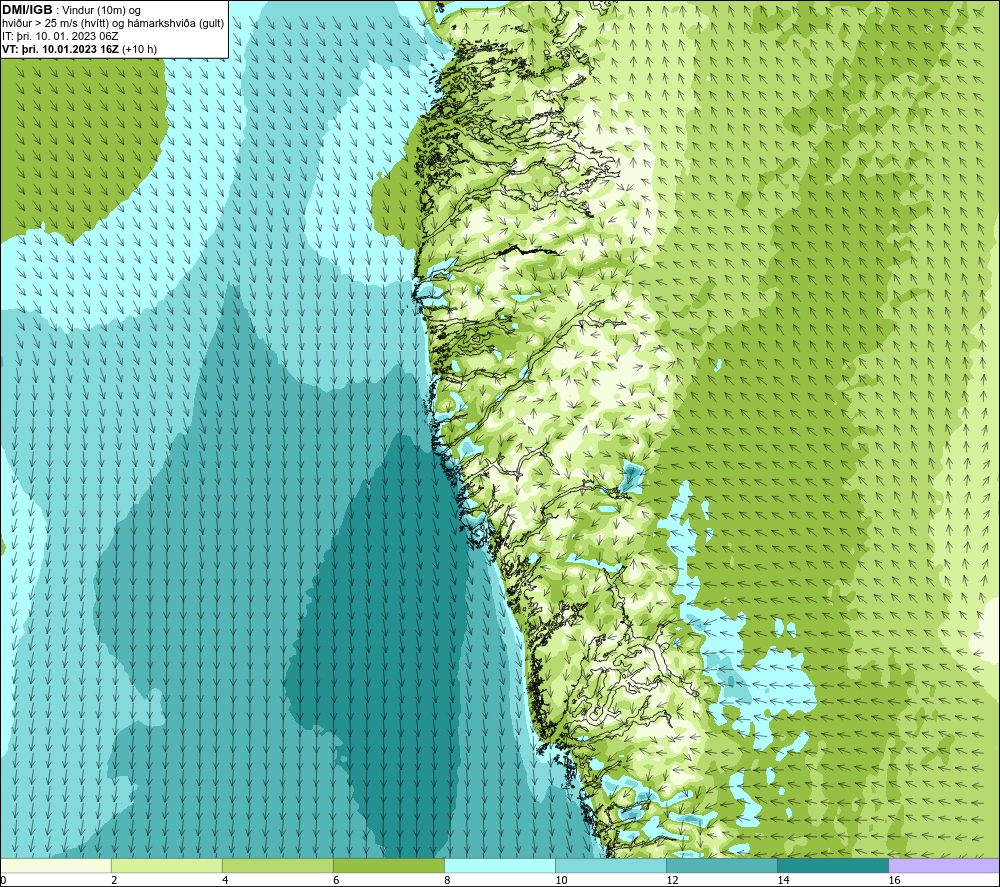Screen dimensions: 1000x887
Task: Click the legend scale label "6"
Action: click(336, 881)
